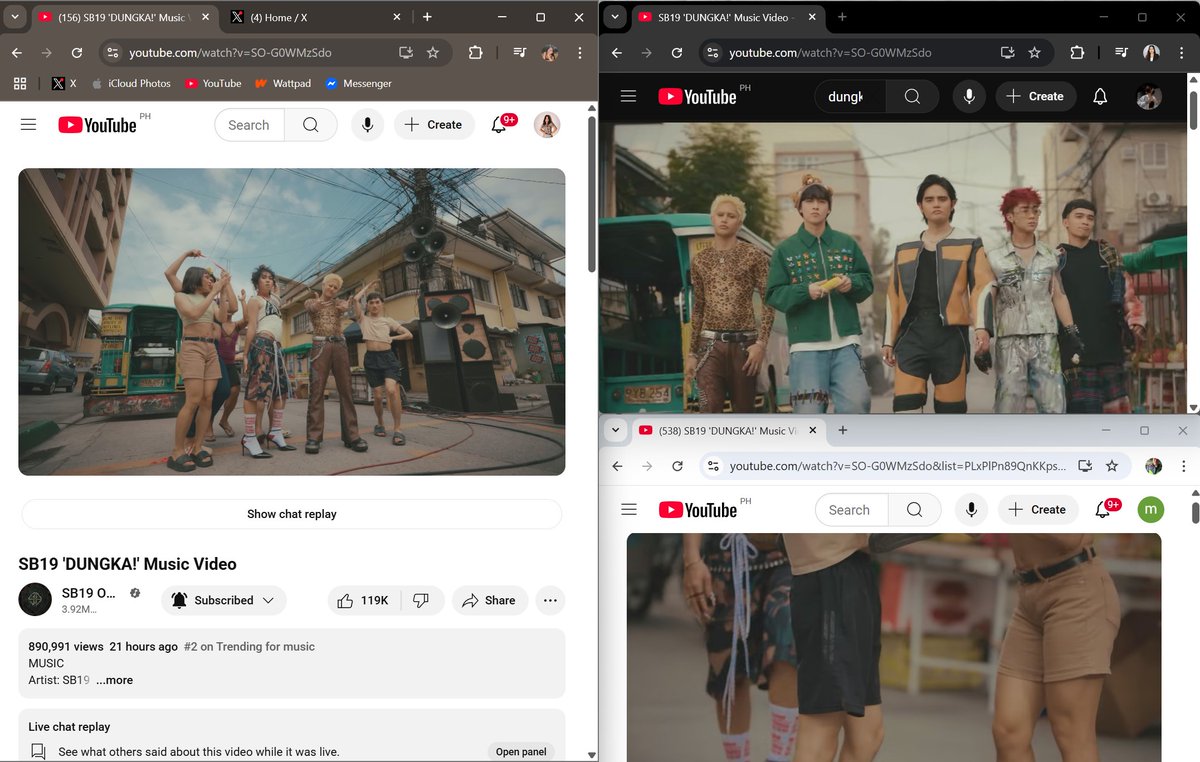Open YouTube guide menu in left window
The width and height of the screenshot is (1200, 762).
28,125
